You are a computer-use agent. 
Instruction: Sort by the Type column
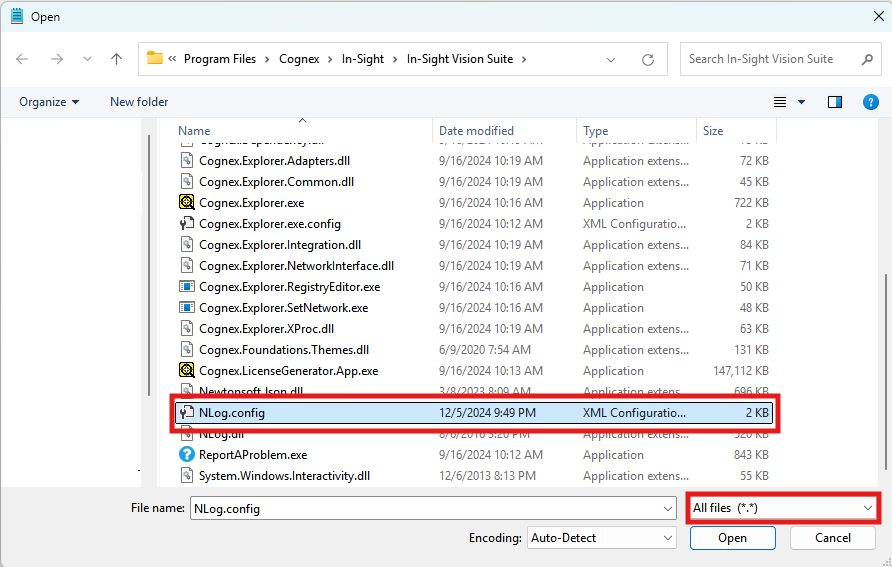tap(596, 131)
